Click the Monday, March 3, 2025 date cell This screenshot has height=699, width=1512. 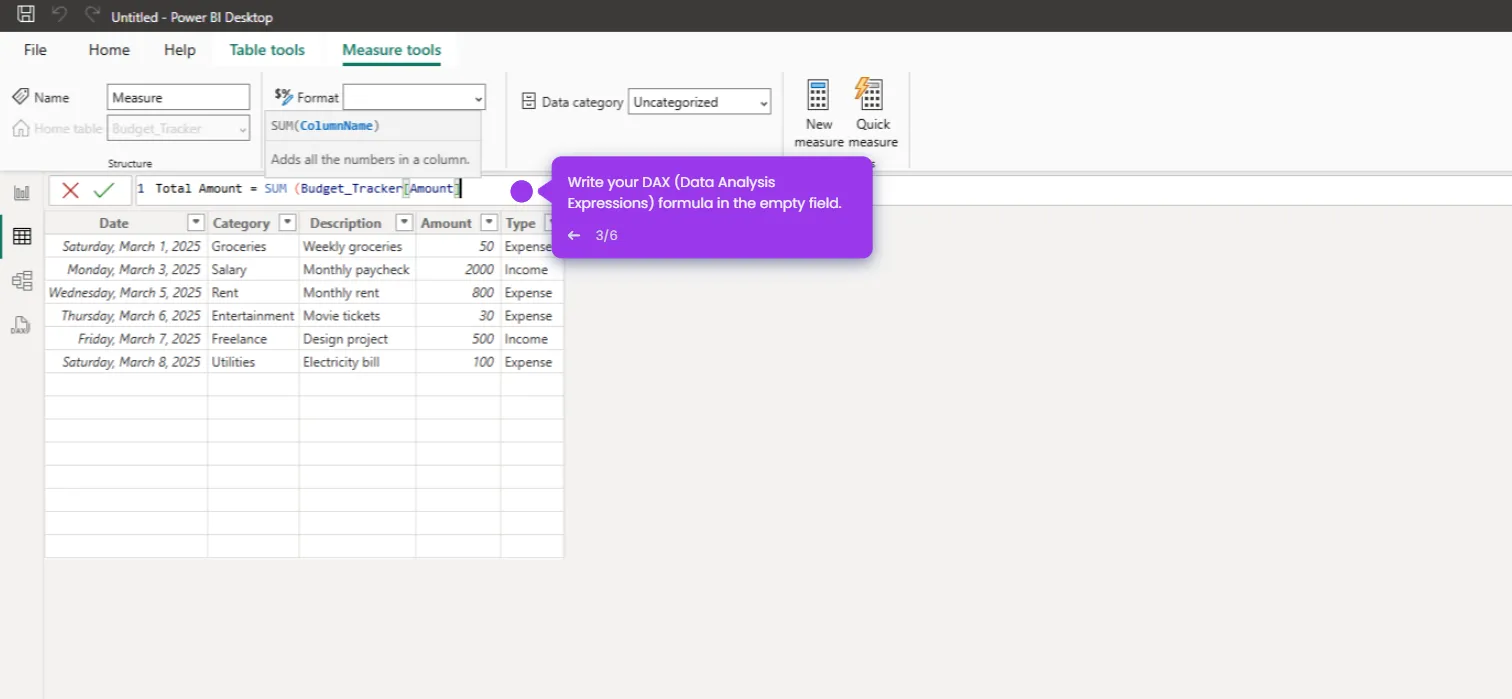click(x=126, y=269)
